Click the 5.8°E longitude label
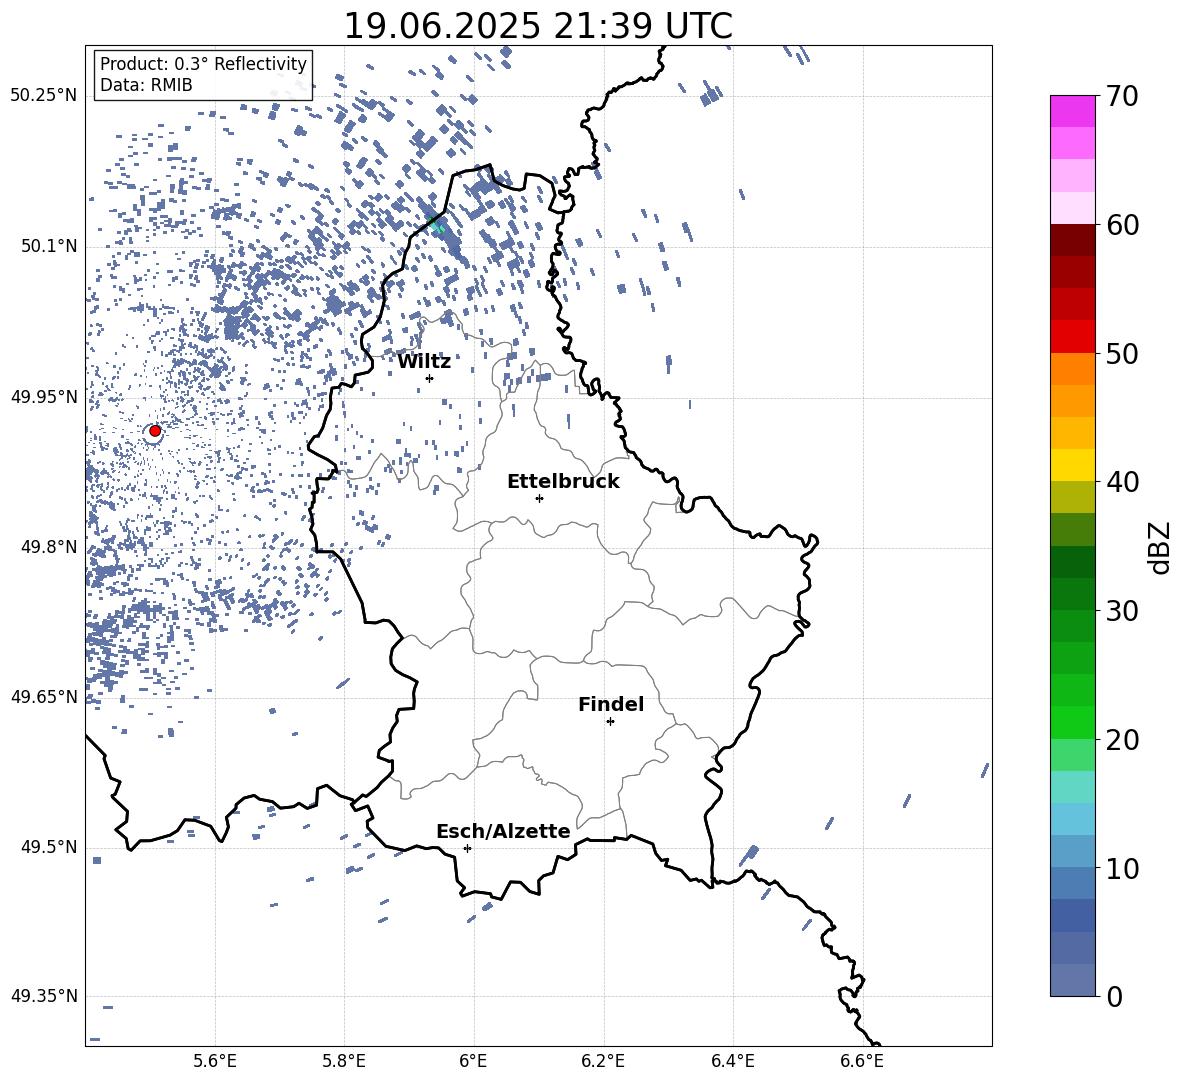The height and width of the screenshot is (1081, 1184). (344, 1061)
